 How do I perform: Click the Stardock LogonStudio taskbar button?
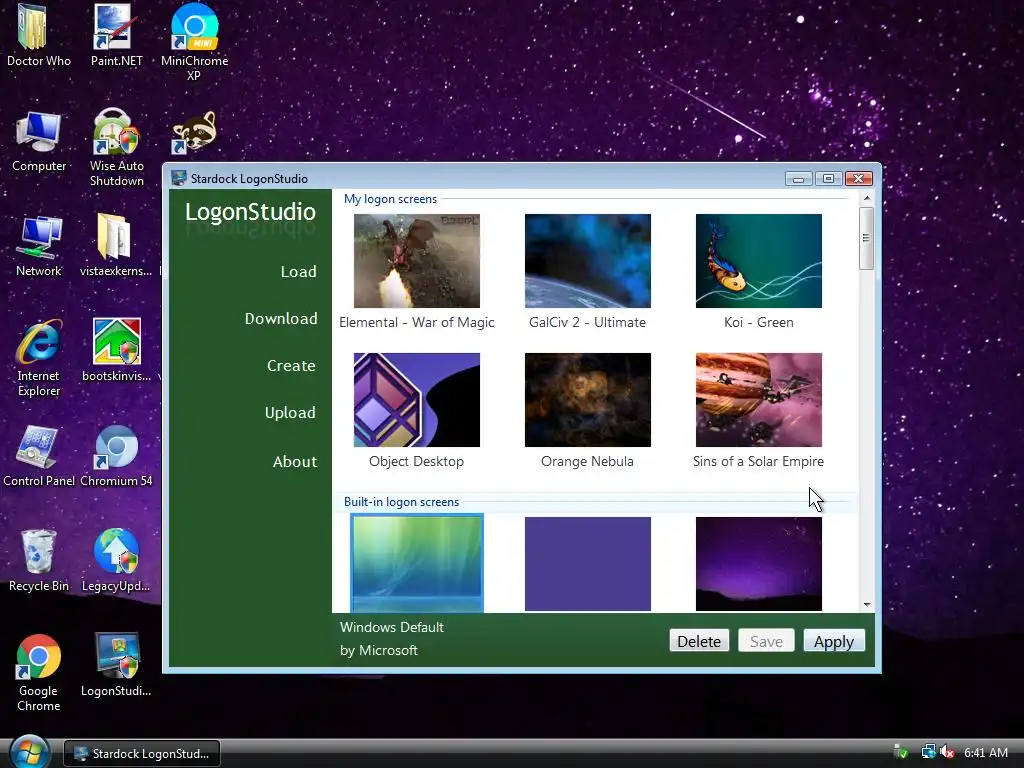point(142,754)
